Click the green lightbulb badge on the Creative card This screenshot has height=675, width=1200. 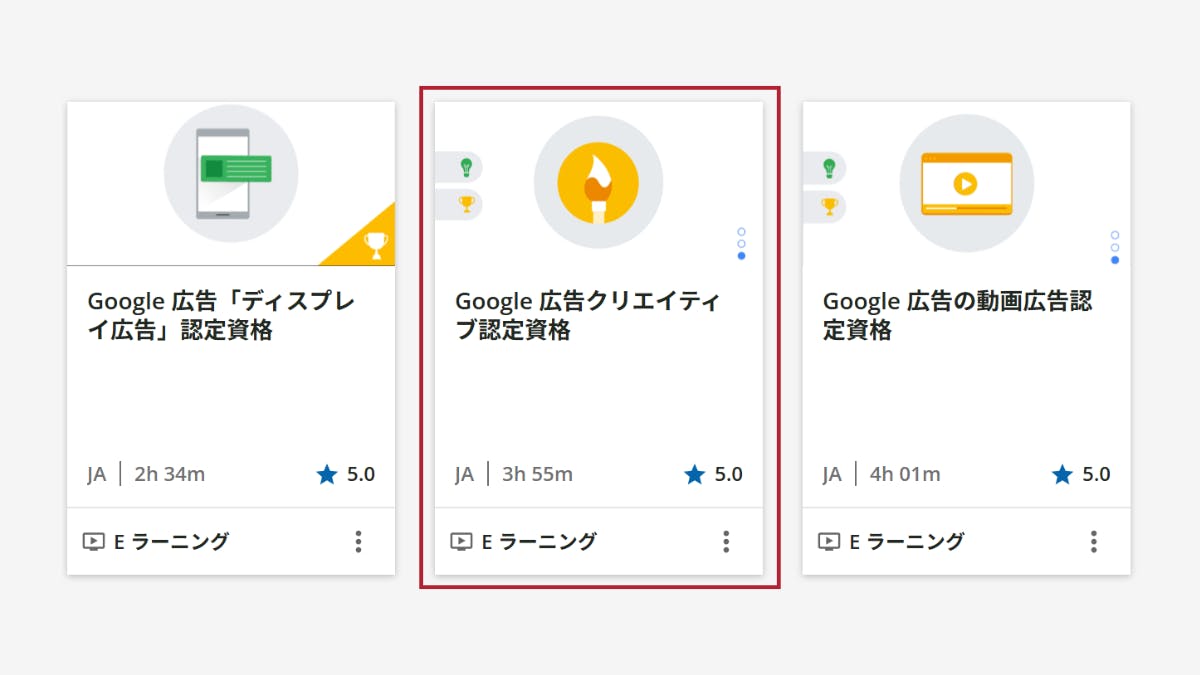[x=465, y=167]
